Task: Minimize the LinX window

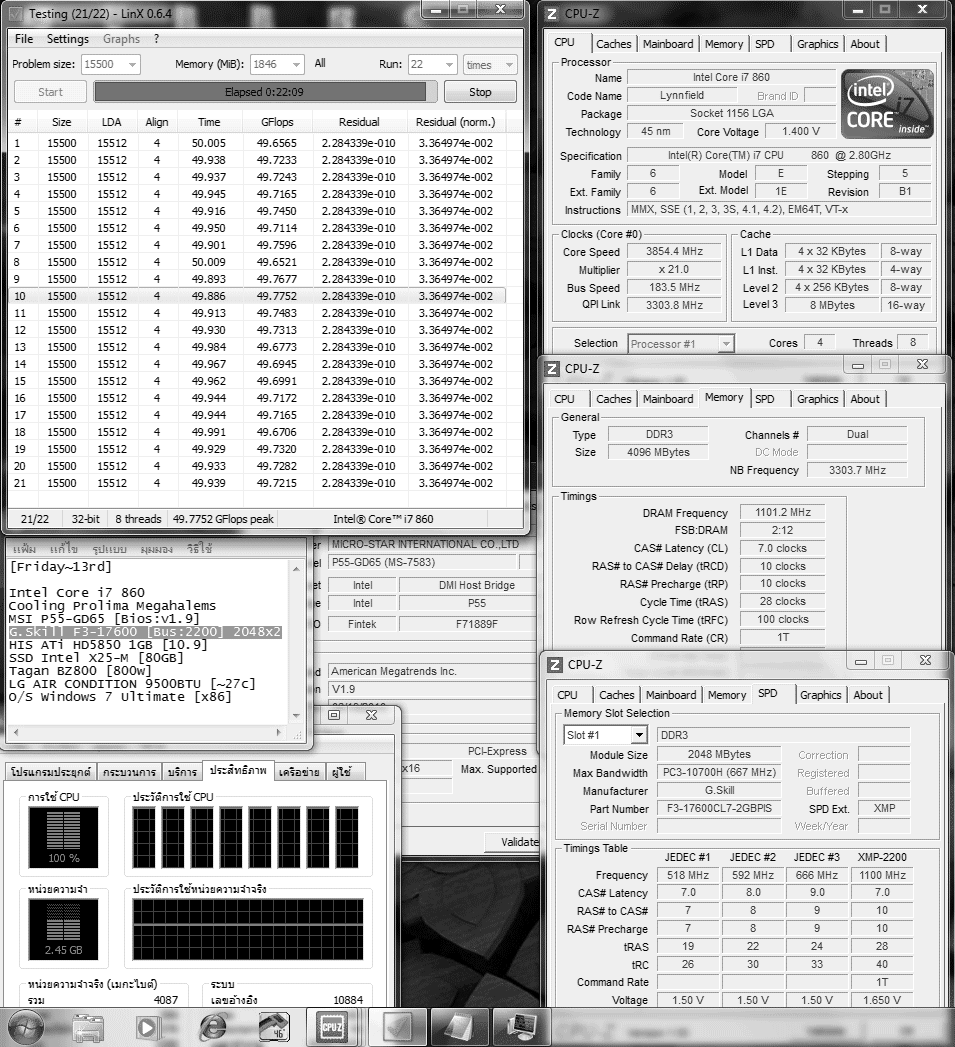Action: coord(436,9)
